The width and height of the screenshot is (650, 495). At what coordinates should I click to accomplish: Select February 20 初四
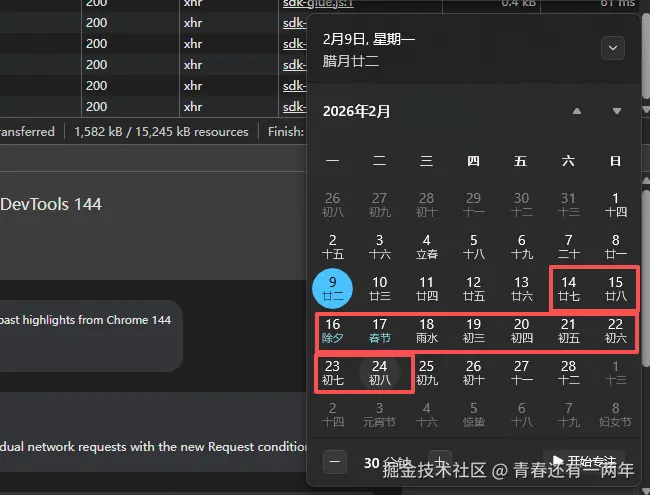click(x=521, y=330)
